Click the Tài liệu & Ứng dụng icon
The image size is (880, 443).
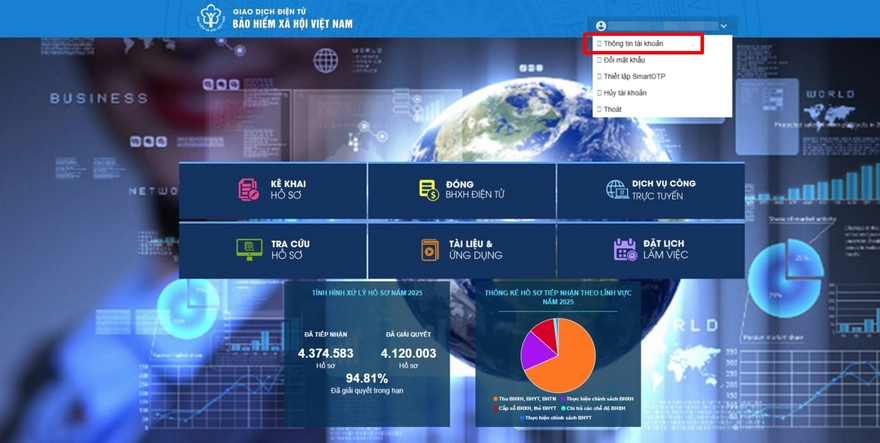[x=428, y=249]
